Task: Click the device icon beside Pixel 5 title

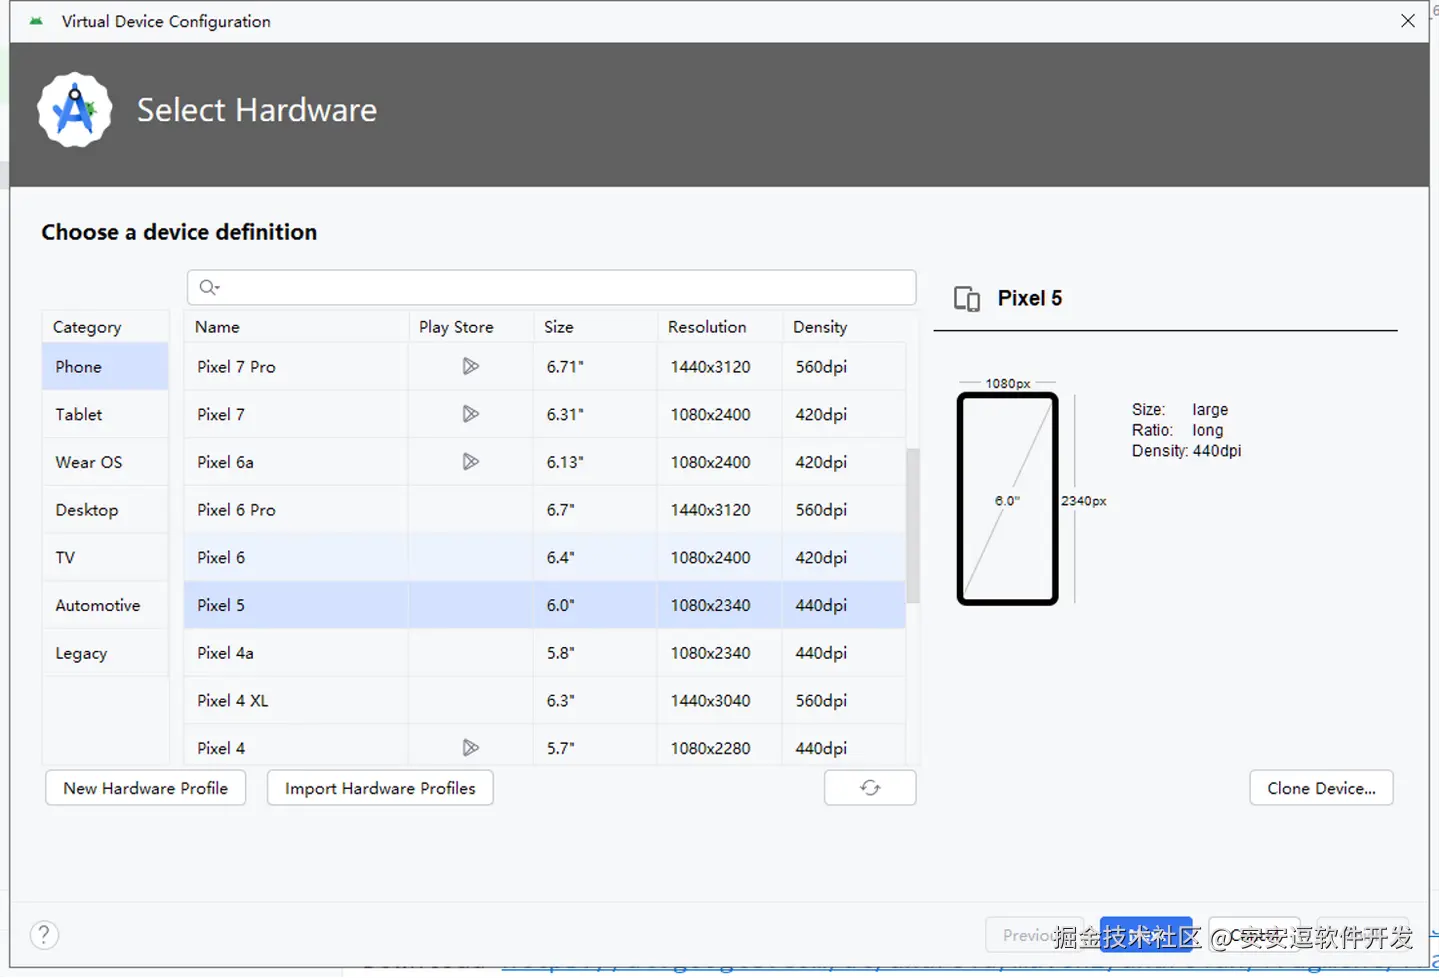Action: click(x=967, y=298)
